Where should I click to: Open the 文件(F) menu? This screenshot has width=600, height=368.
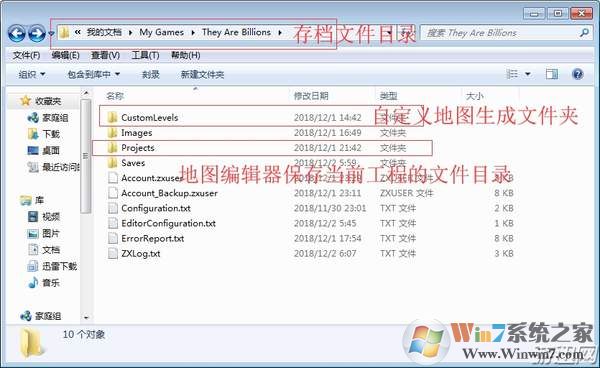click(26, 55)
